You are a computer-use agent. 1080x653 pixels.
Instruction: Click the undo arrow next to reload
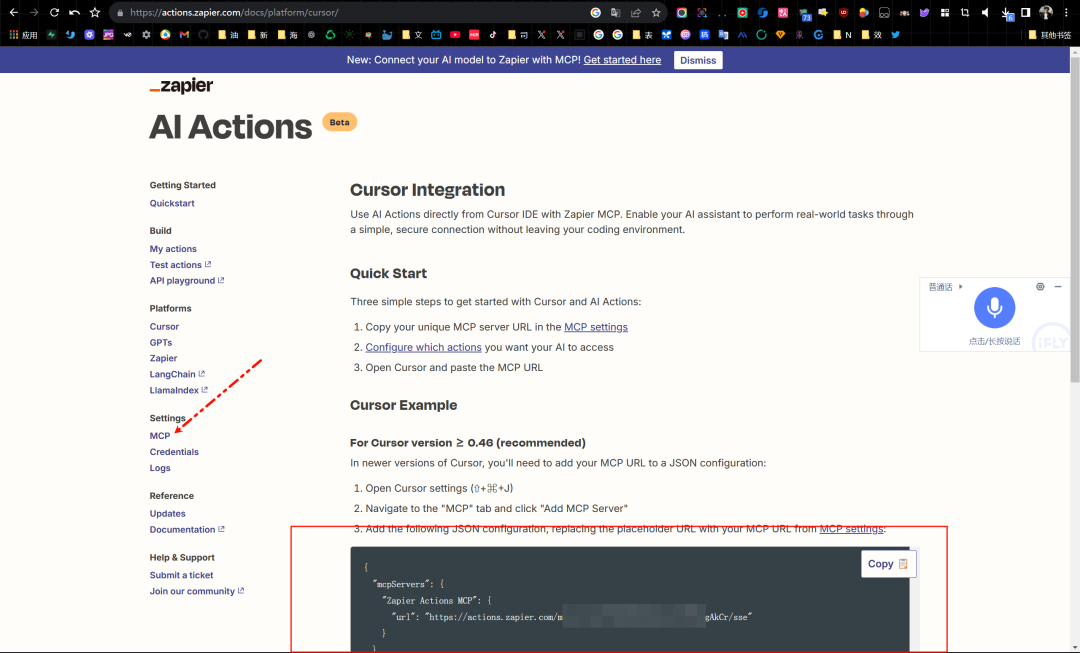coord(74,12)
